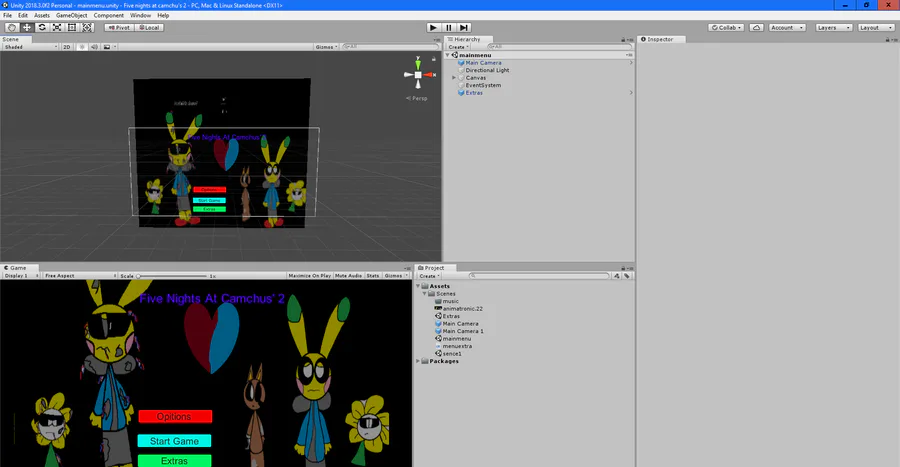This screenshot has height=467, width=900.
Task: Open Project Create menu
Action: point(429,276)
